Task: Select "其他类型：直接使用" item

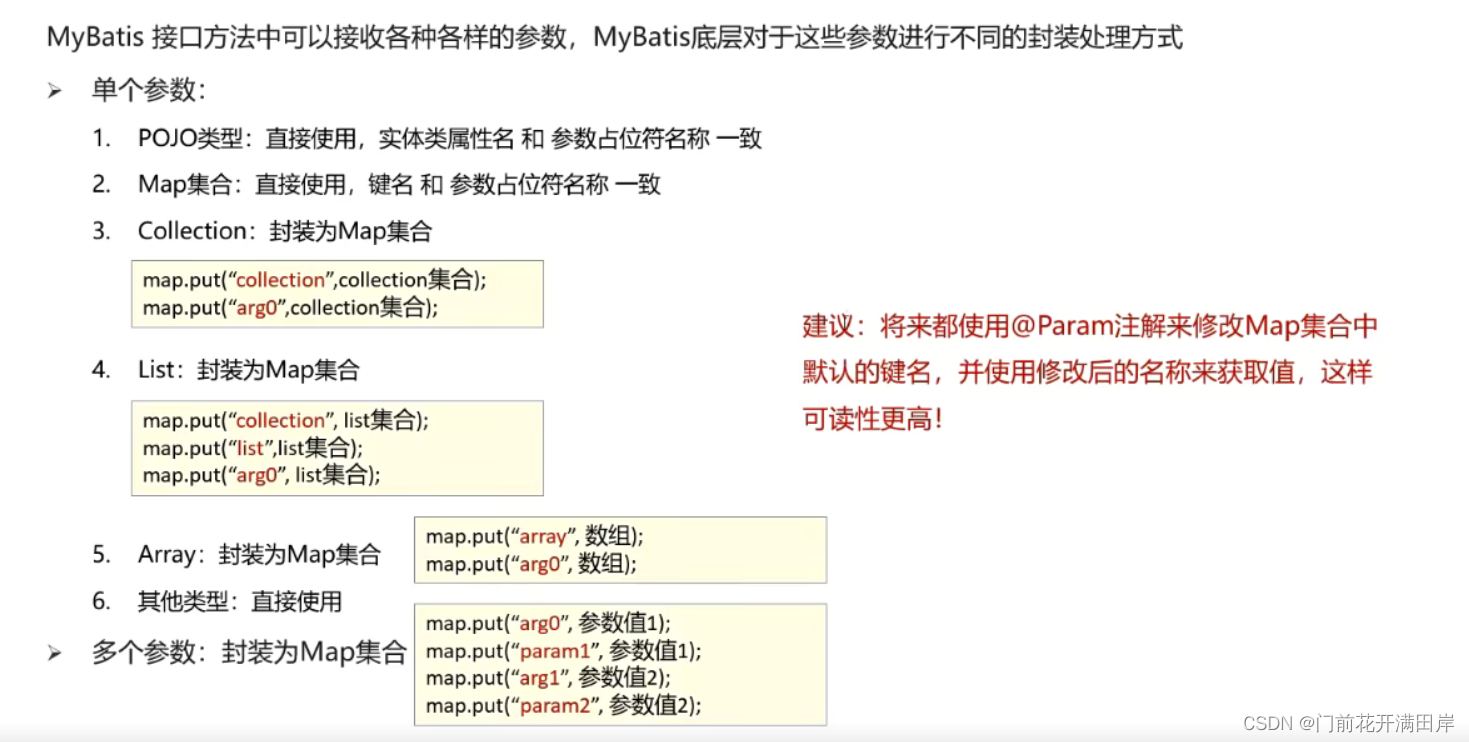Action: (240, 601)
